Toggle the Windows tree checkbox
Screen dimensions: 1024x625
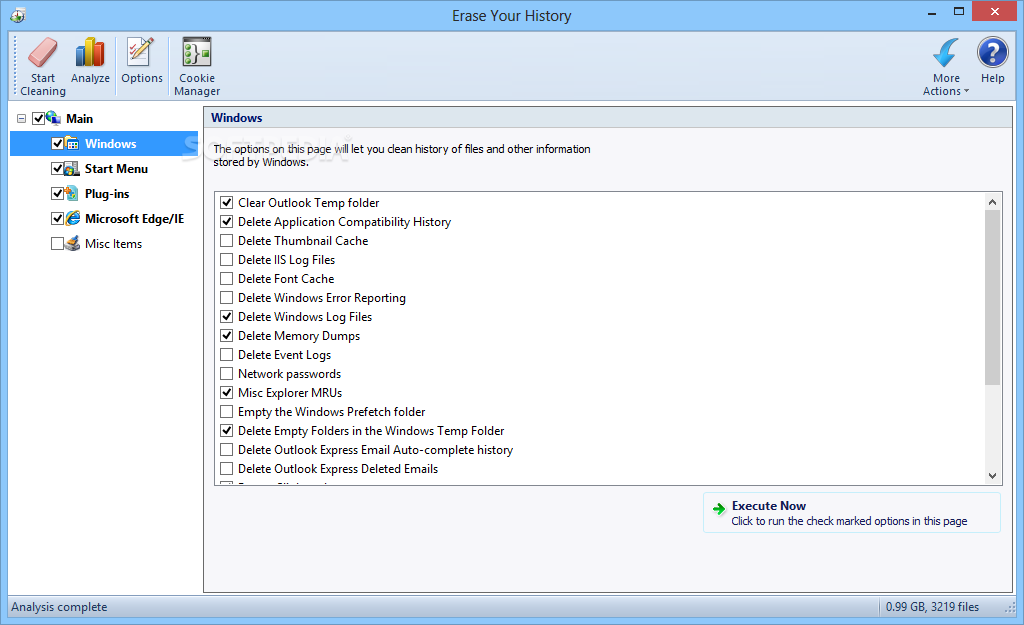point(57,144)
